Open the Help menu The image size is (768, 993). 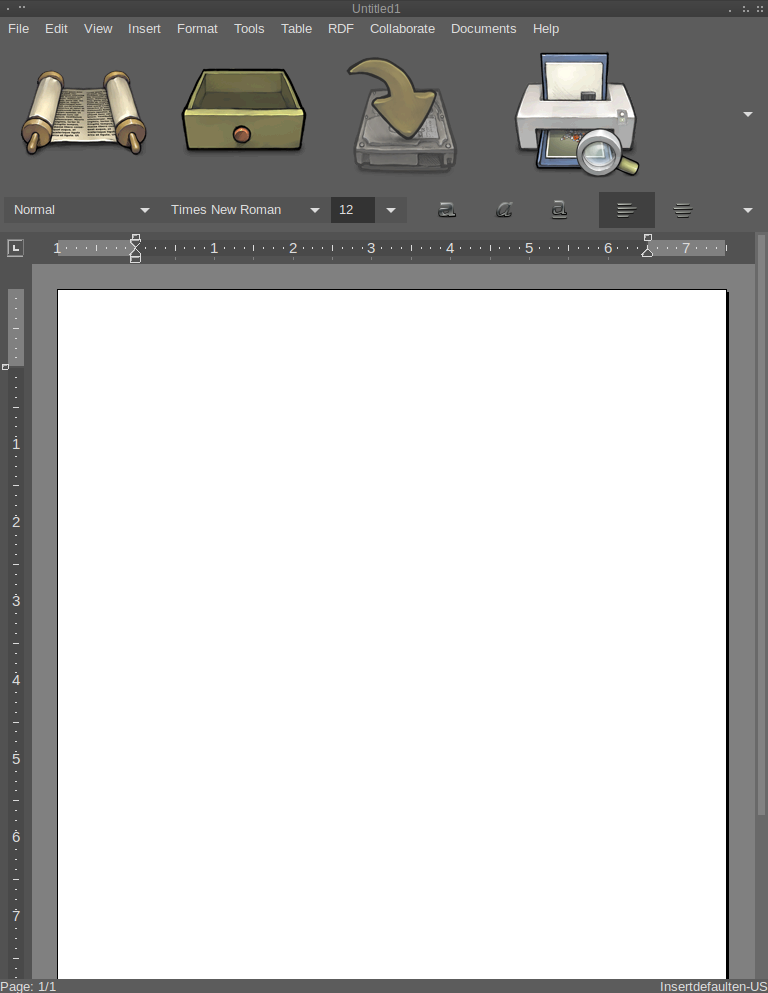(x=545, y=28)
